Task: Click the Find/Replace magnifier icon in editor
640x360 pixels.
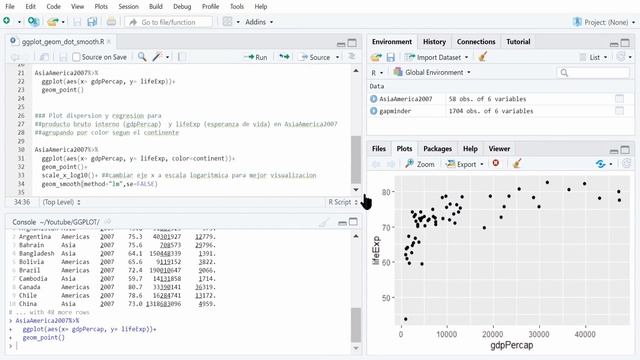Action: [x=142, y=57]
